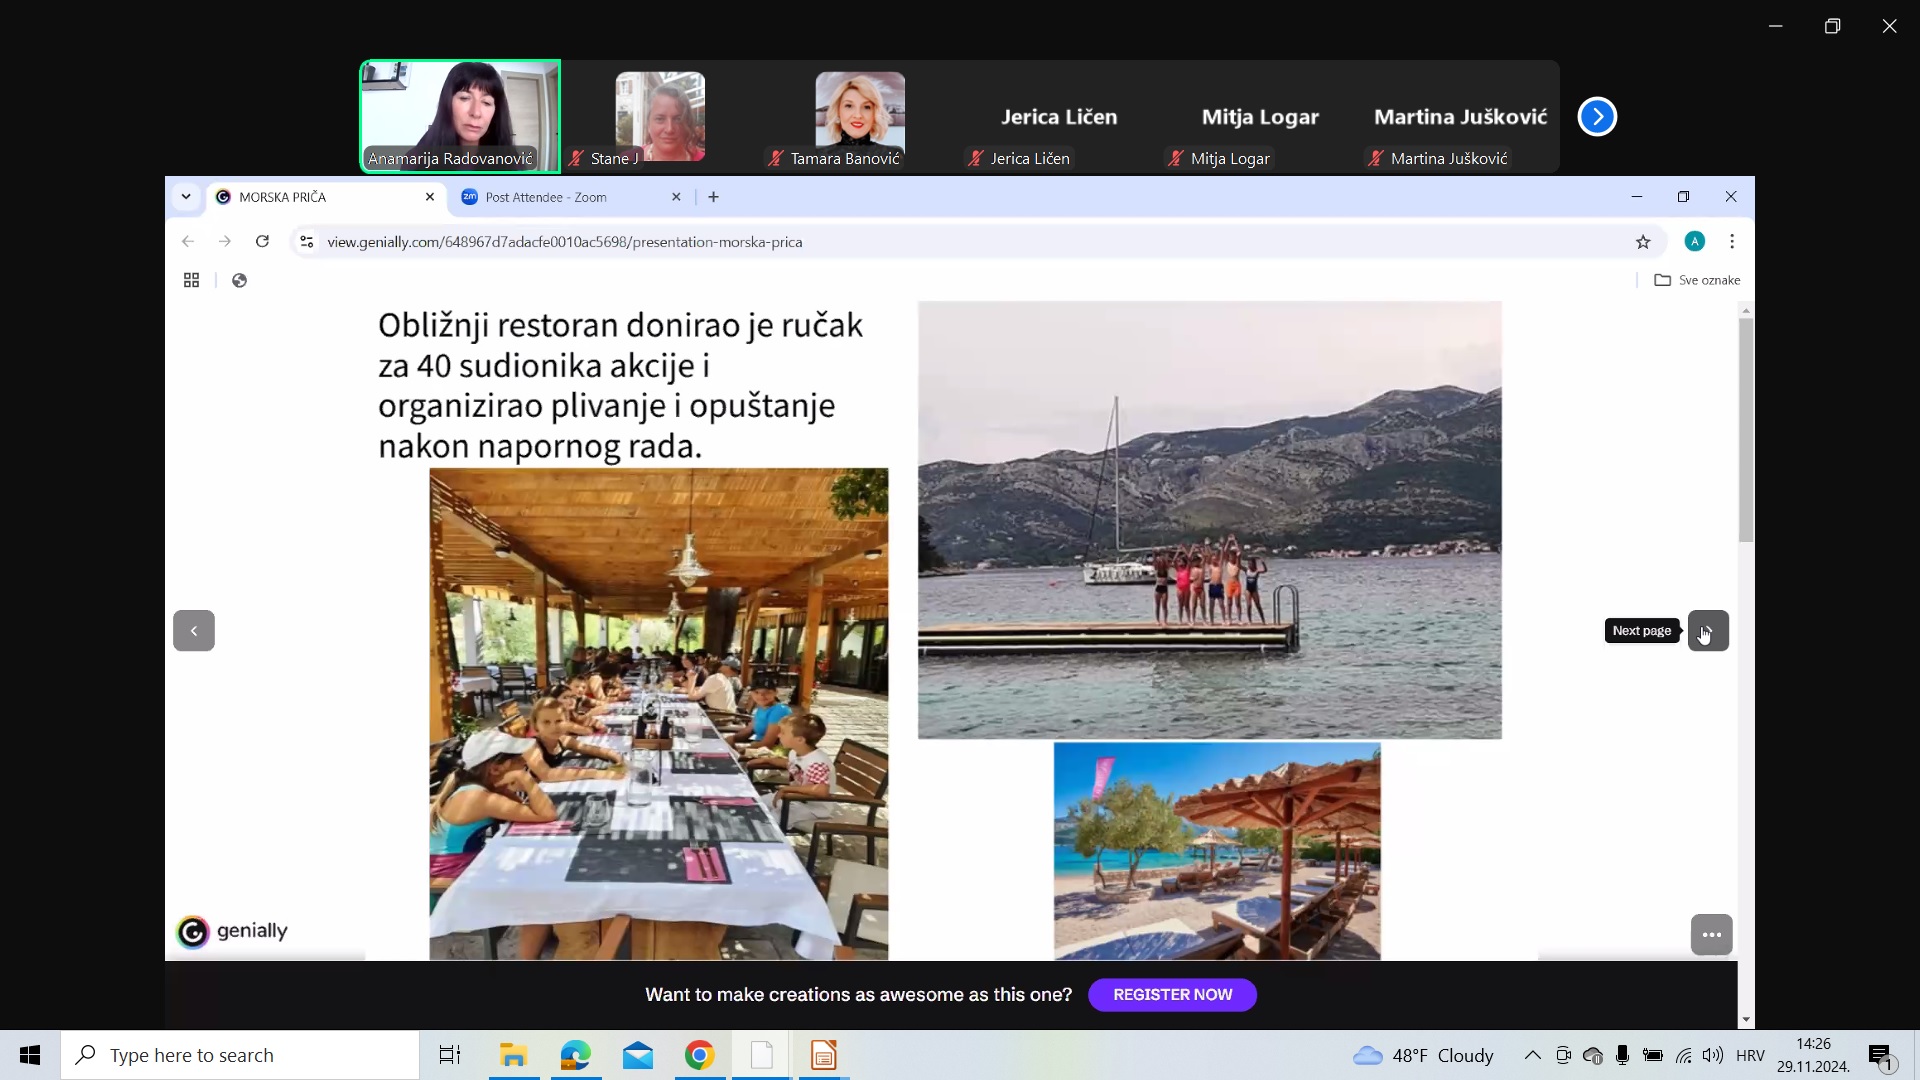Open the Sve oznake bookmarks folder

pyautogui.click(x=1697, y=280)
